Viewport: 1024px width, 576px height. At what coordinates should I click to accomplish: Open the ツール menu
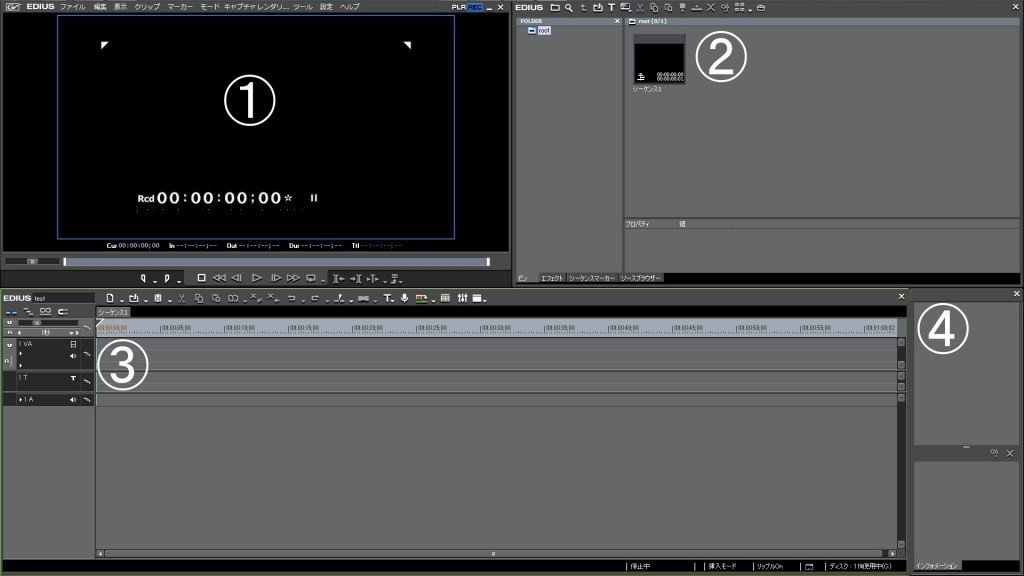pos(302,7)
